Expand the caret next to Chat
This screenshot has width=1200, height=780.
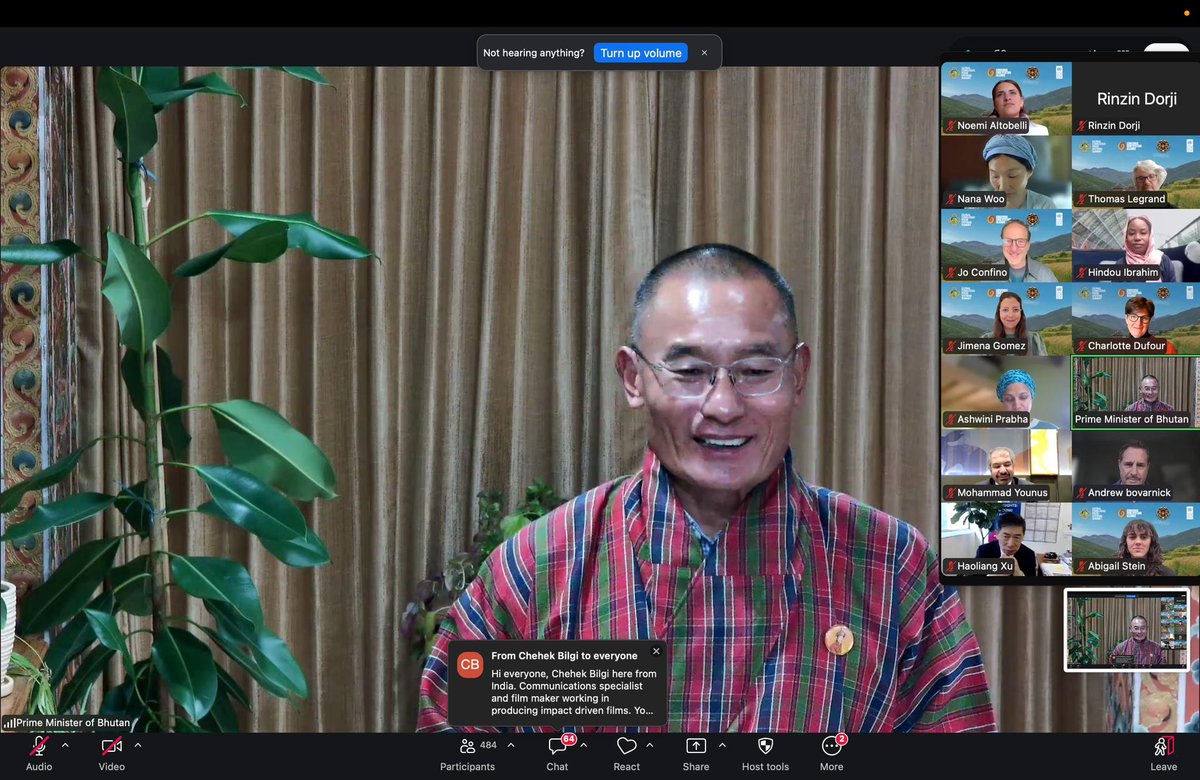583,745
